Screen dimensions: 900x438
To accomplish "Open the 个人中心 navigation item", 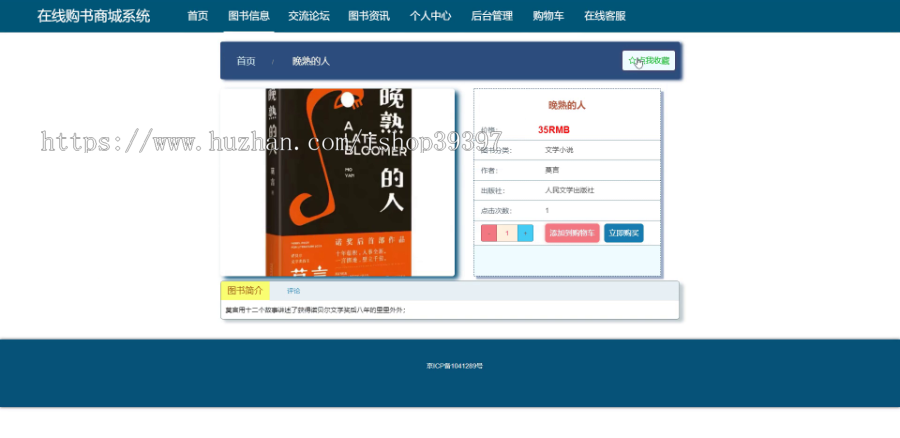I will [x=430, y=16].
